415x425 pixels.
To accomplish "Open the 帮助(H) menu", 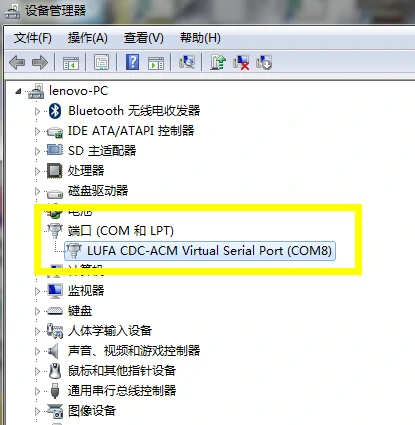I will [x=200, y=38].
